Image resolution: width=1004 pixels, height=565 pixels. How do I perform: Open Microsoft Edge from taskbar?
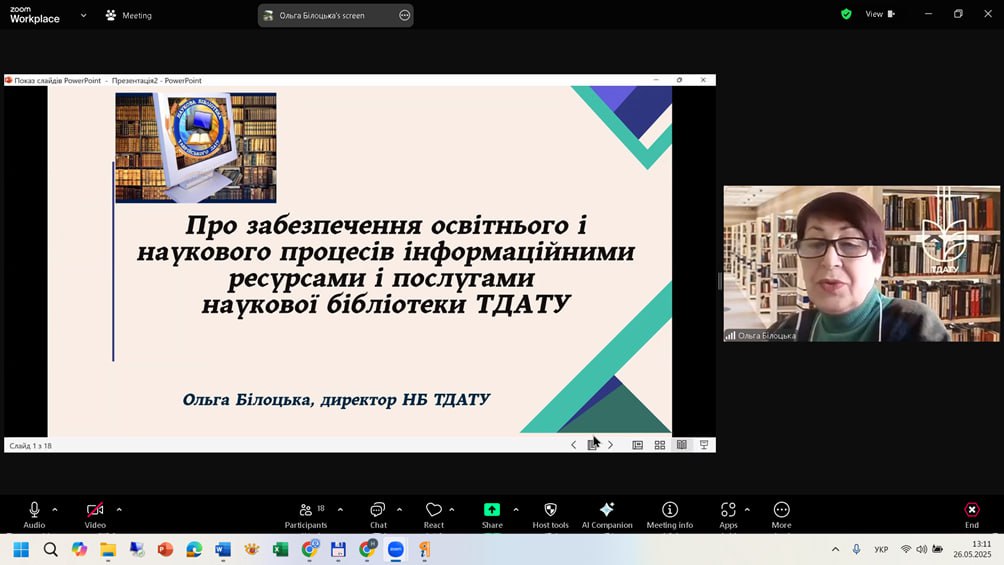(x=194, y=550)
